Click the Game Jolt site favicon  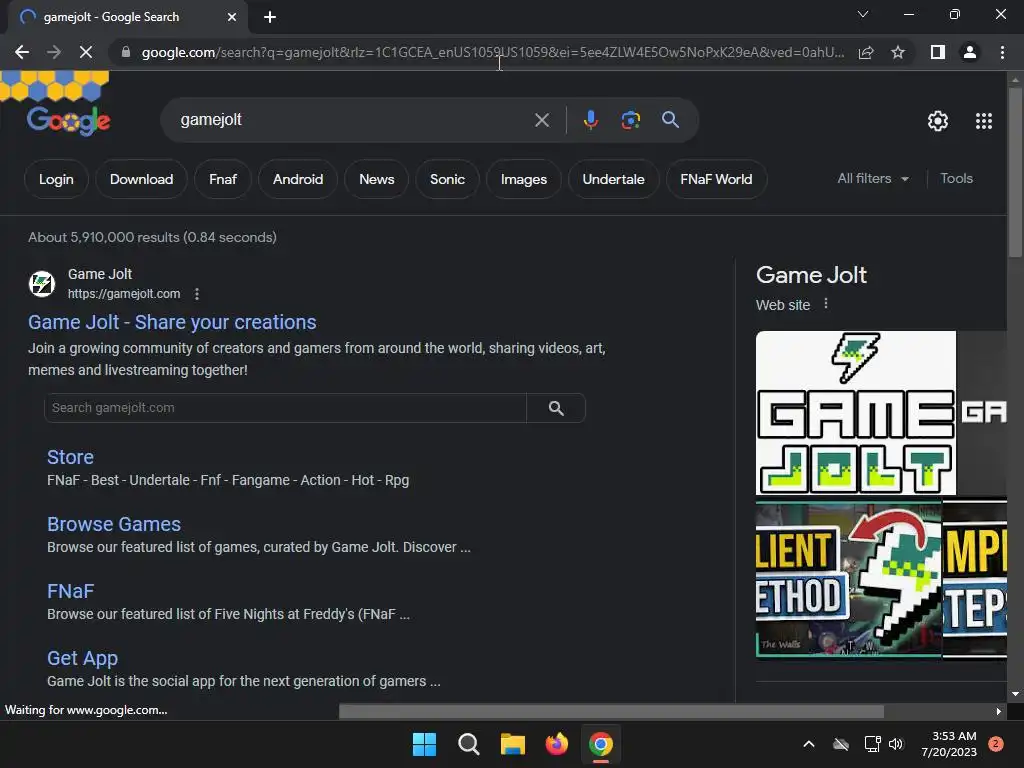coord(42,284)
